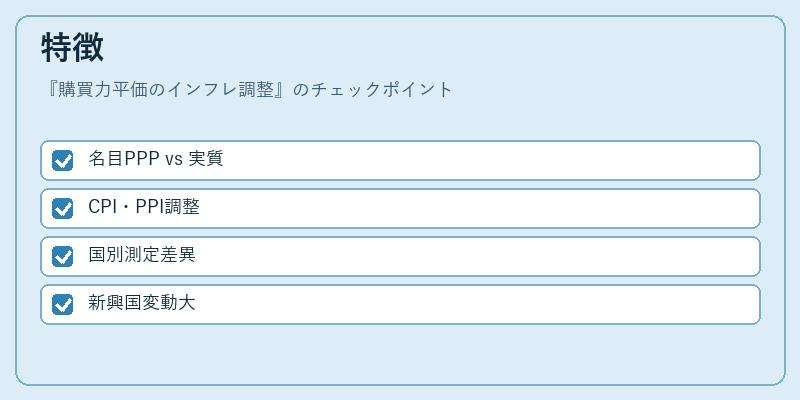Untick the 新興国変動大 checkbox
Screen dimensions: 800x400
tap(62, 304)
